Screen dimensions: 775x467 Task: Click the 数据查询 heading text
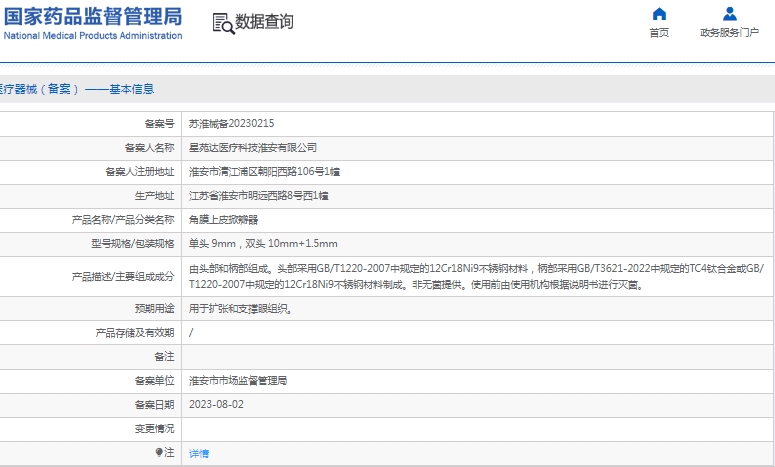[x=264, y=22]
